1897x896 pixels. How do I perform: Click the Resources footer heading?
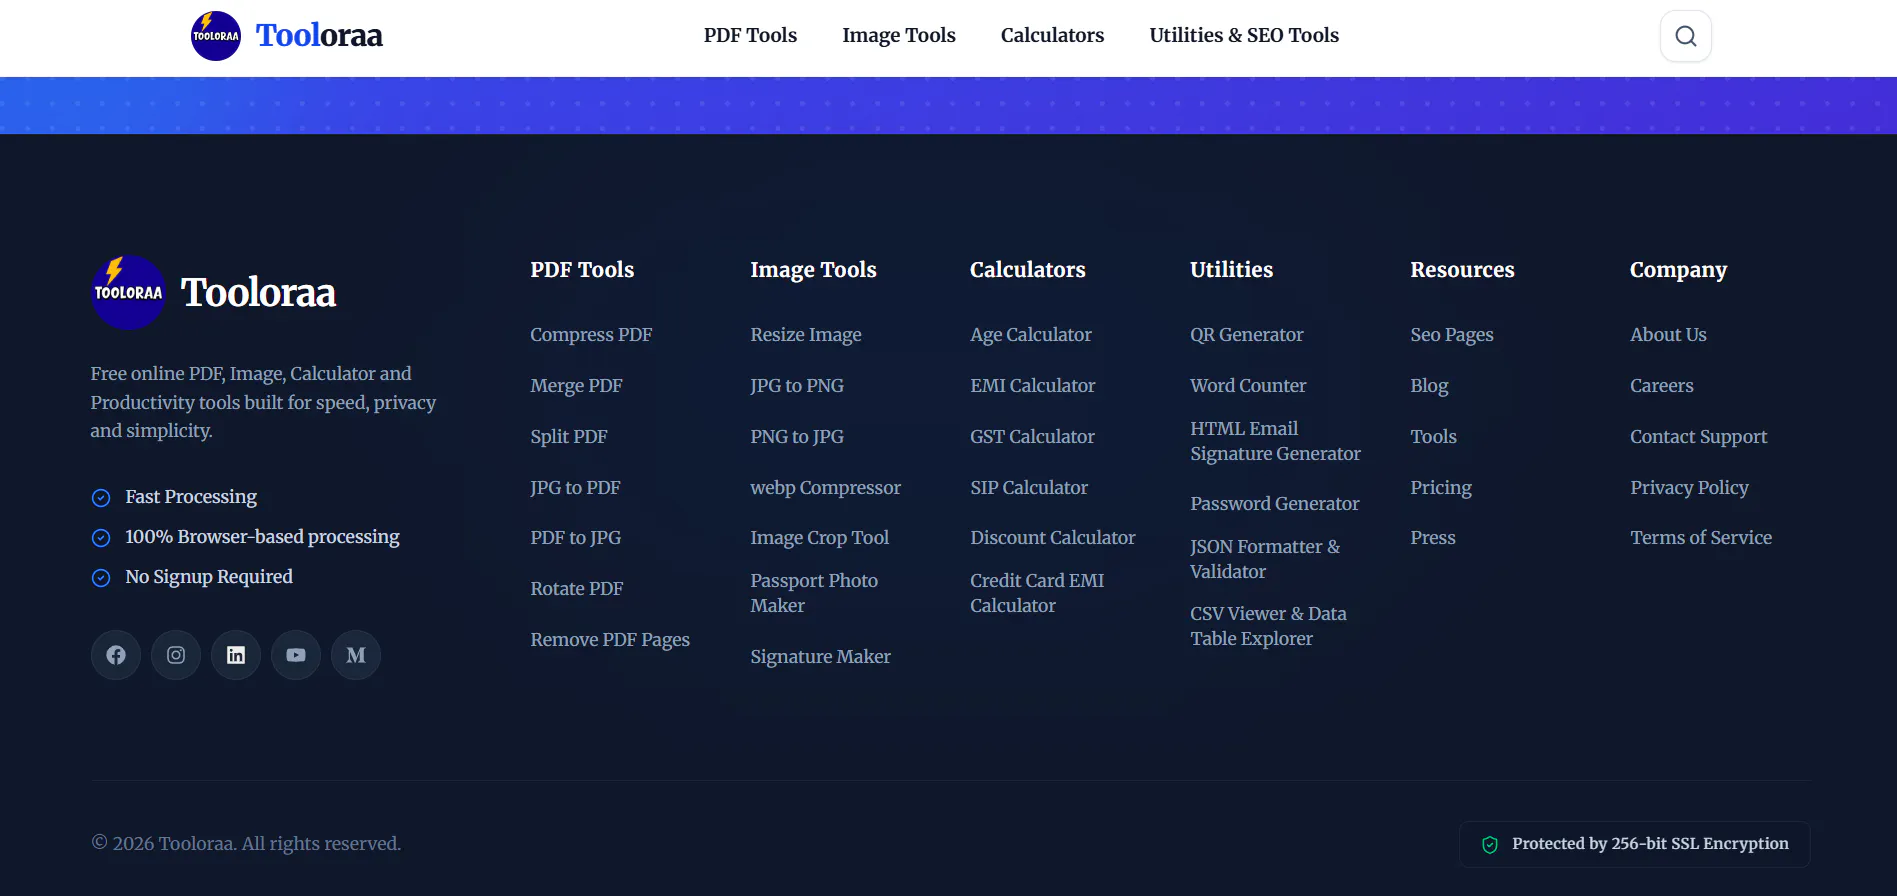coord(1462,270)
